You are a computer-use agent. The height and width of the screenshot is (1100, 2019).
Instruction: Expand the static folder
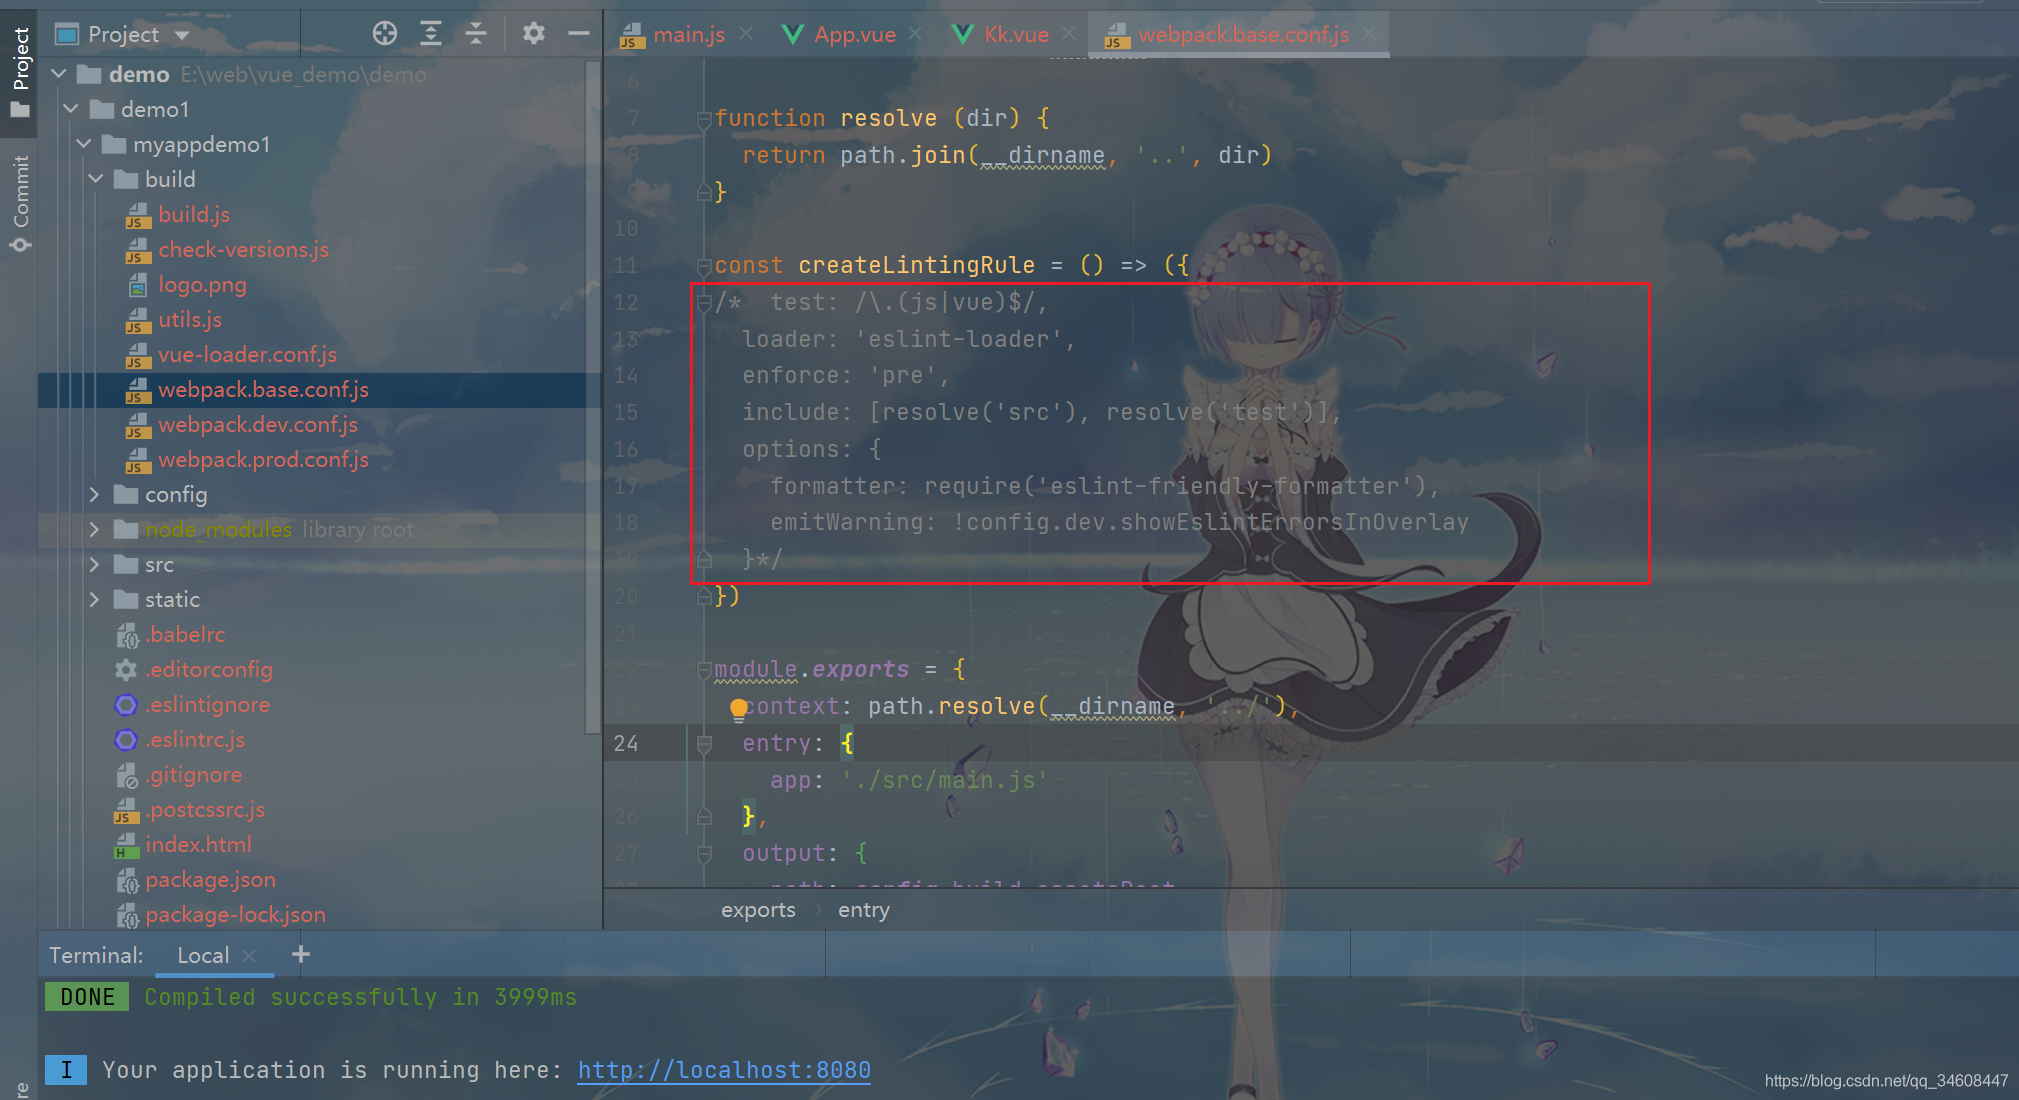[95, 599]
